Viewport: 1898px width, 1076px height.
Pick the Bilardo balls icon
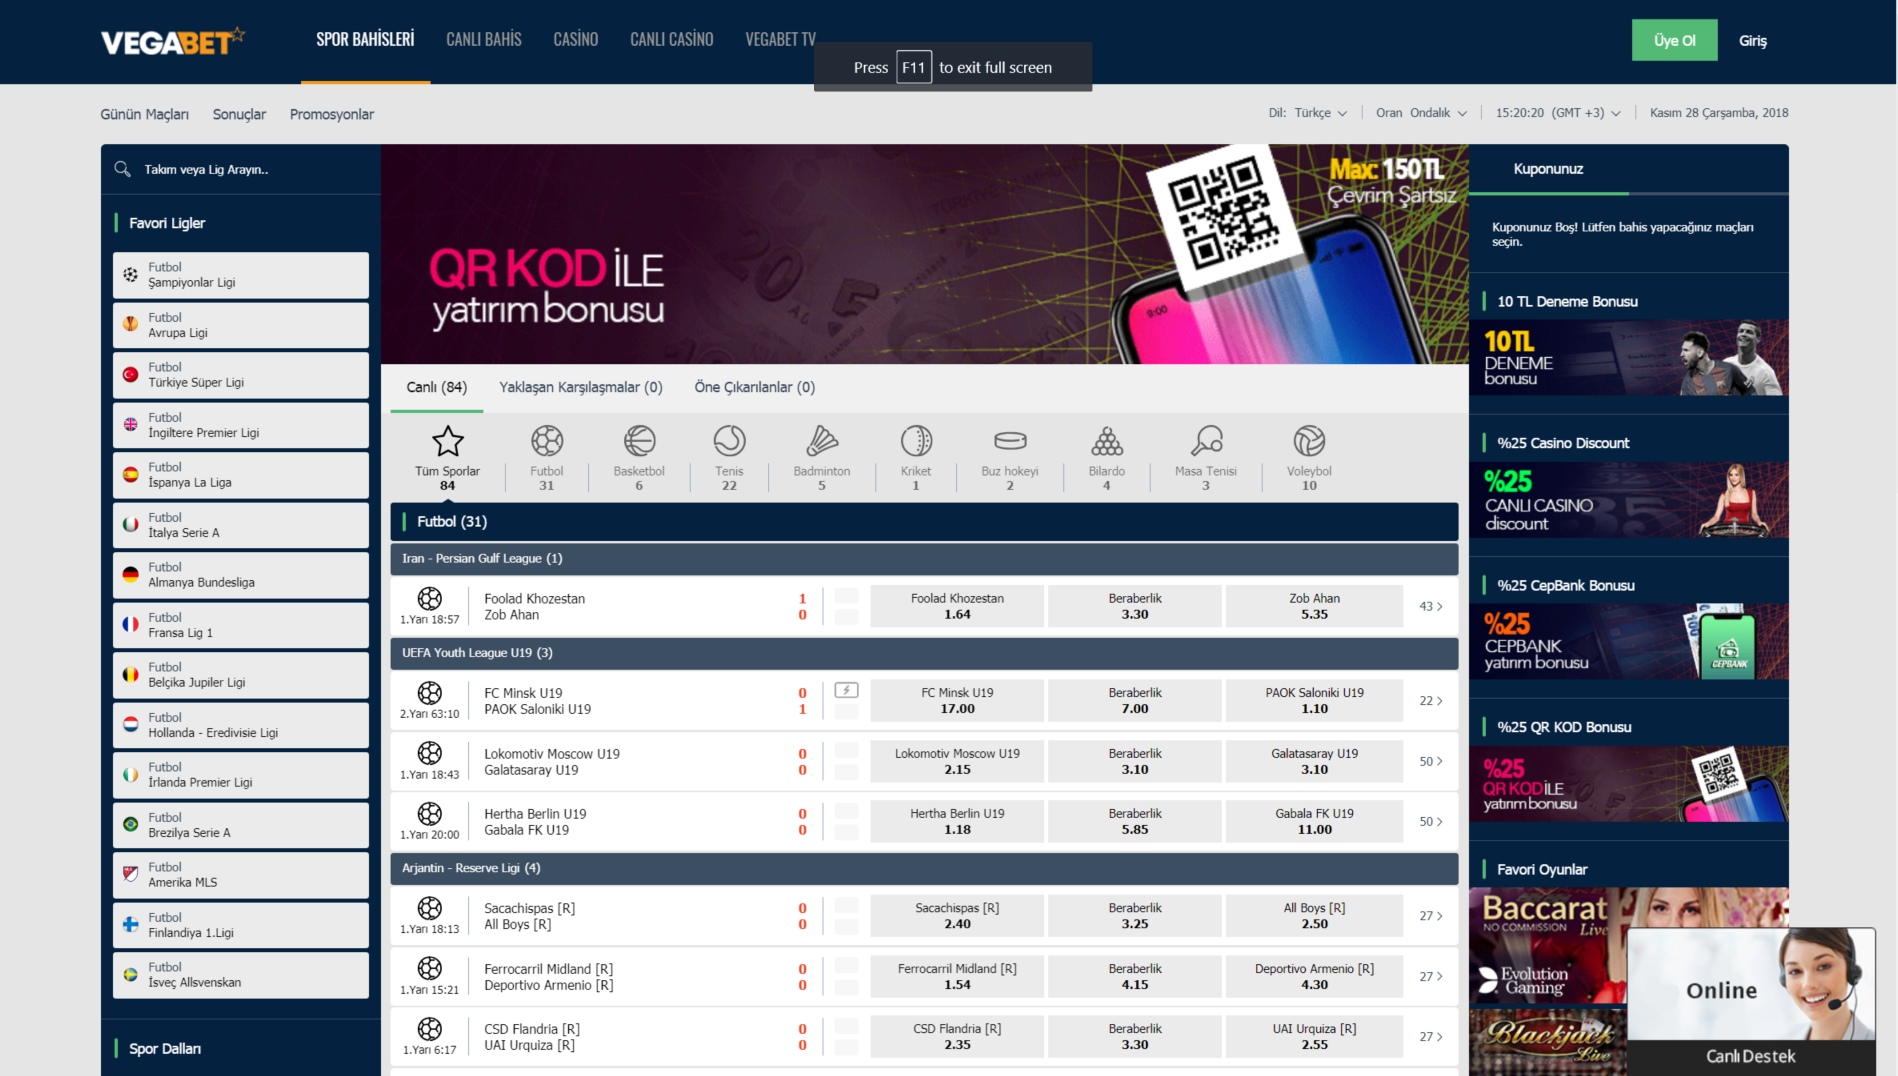click(1107, 441)
